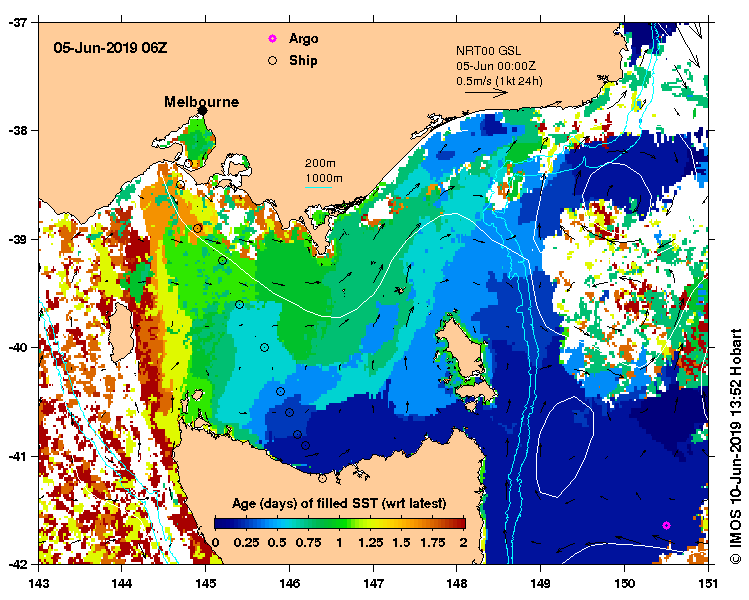
Task: Click the colorbar tick label '0.75'
Action: [x=309, y=543]
